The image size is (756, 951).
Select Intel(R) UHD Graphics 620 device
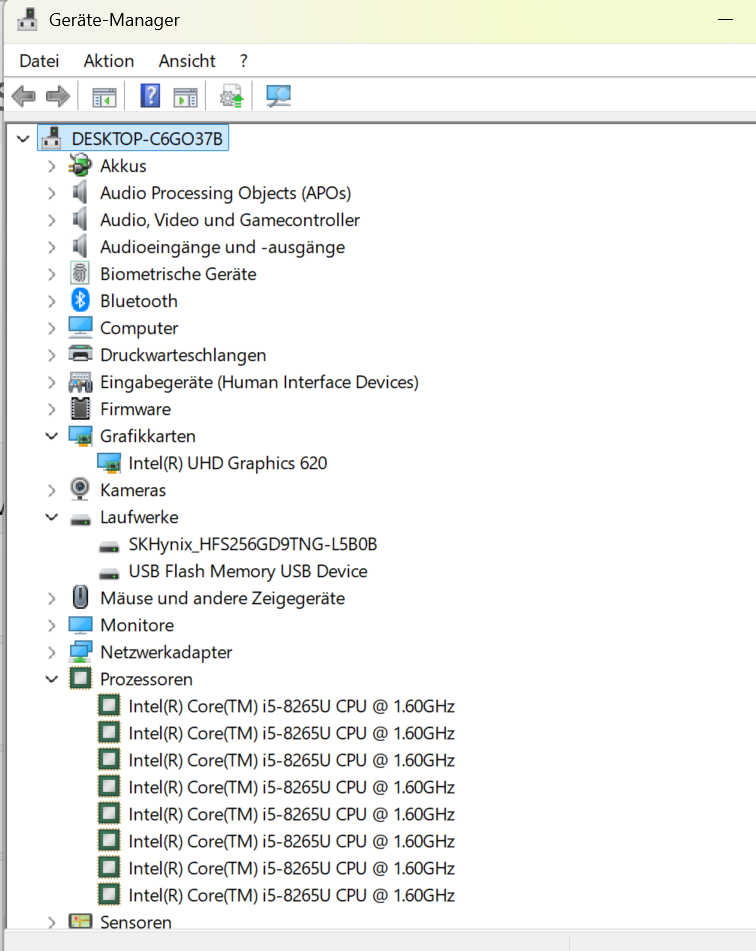[x=228, y=463]
